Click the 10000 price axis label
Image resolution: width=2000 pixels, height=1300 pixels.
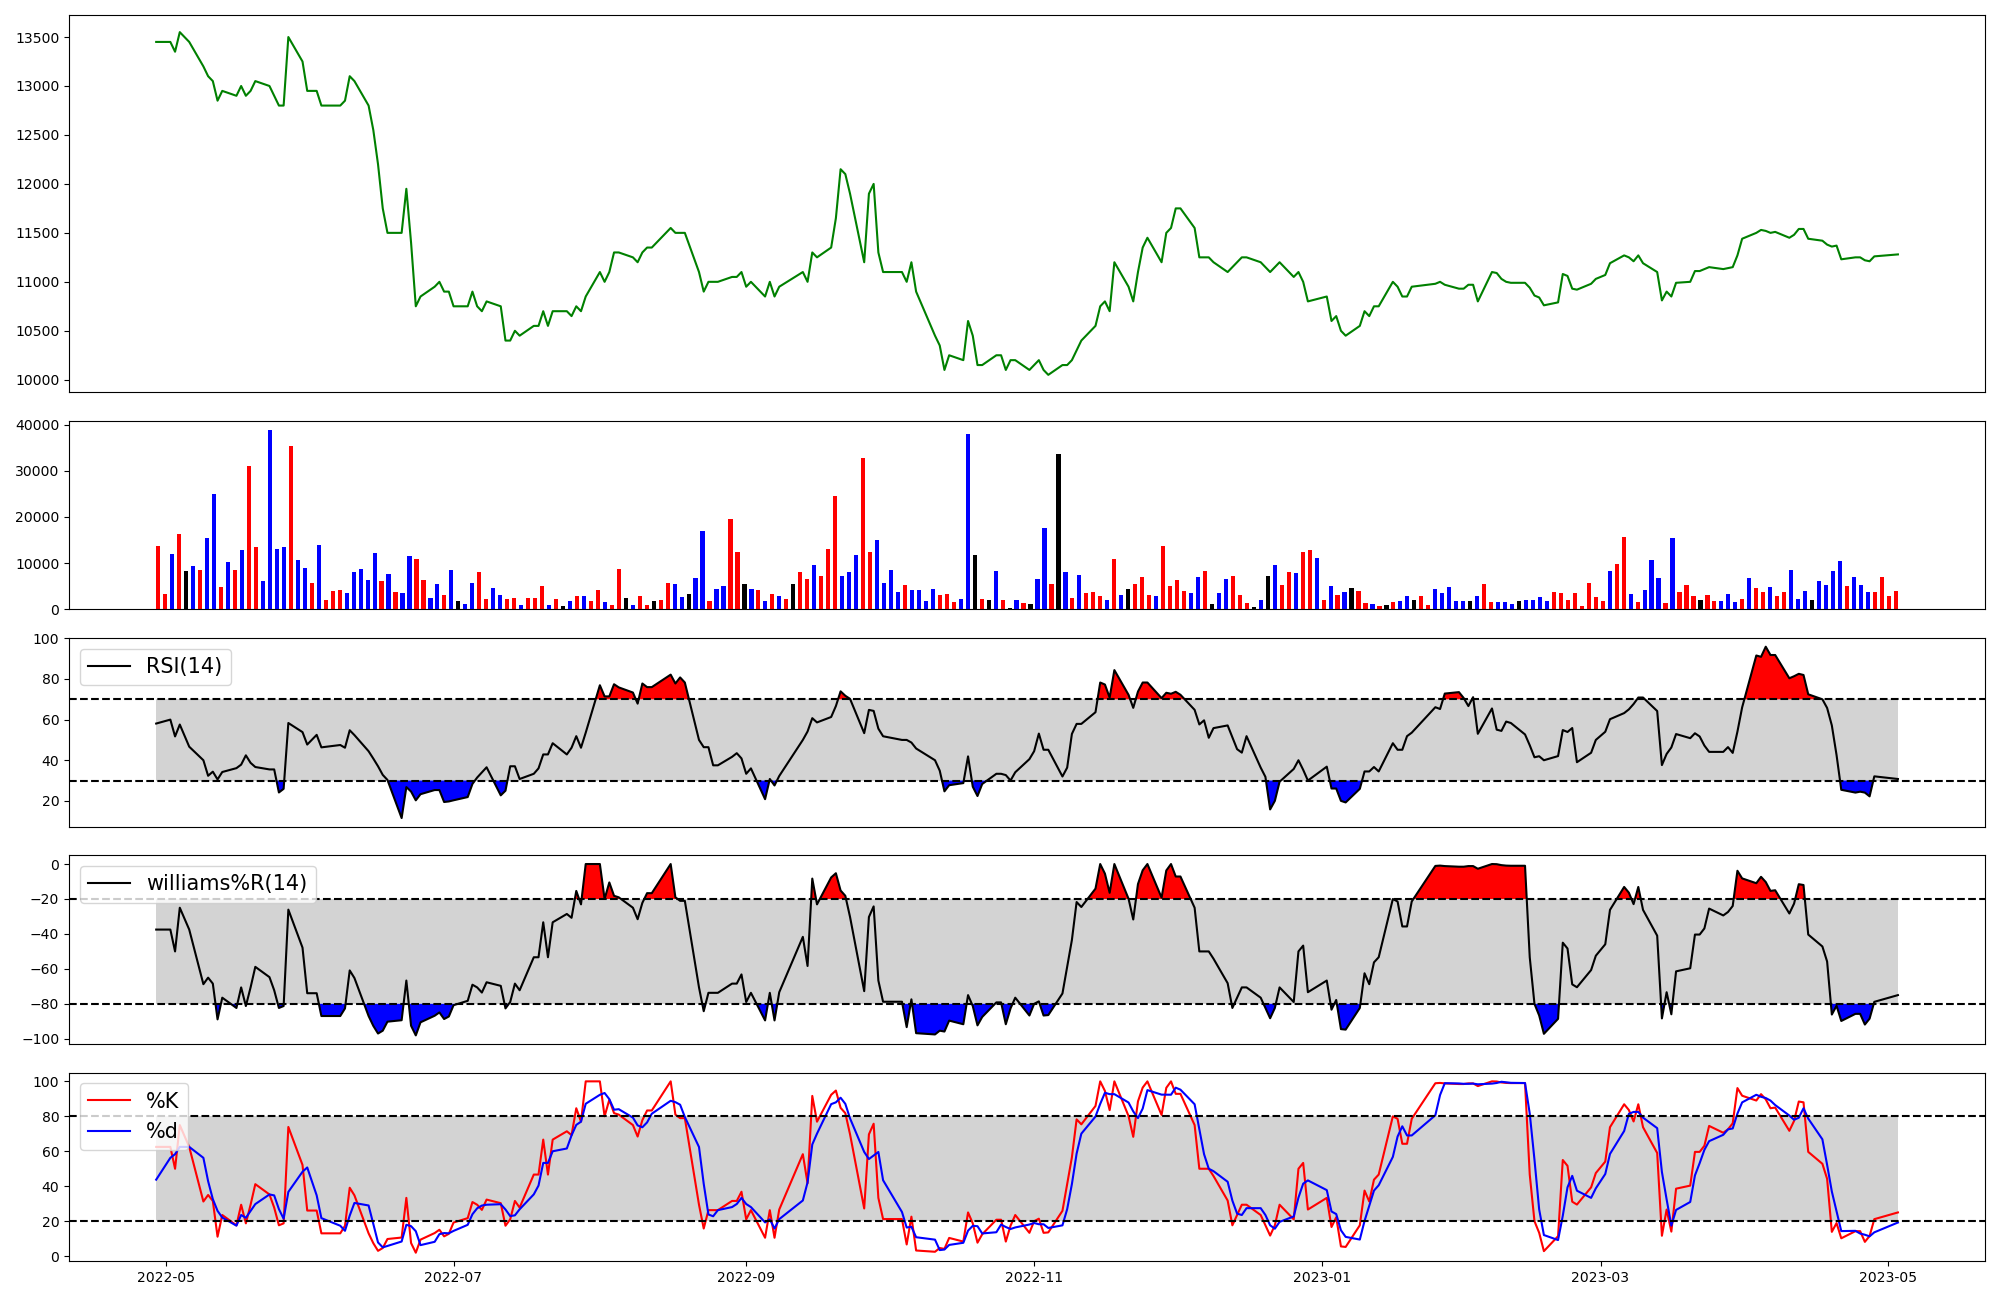38,380
